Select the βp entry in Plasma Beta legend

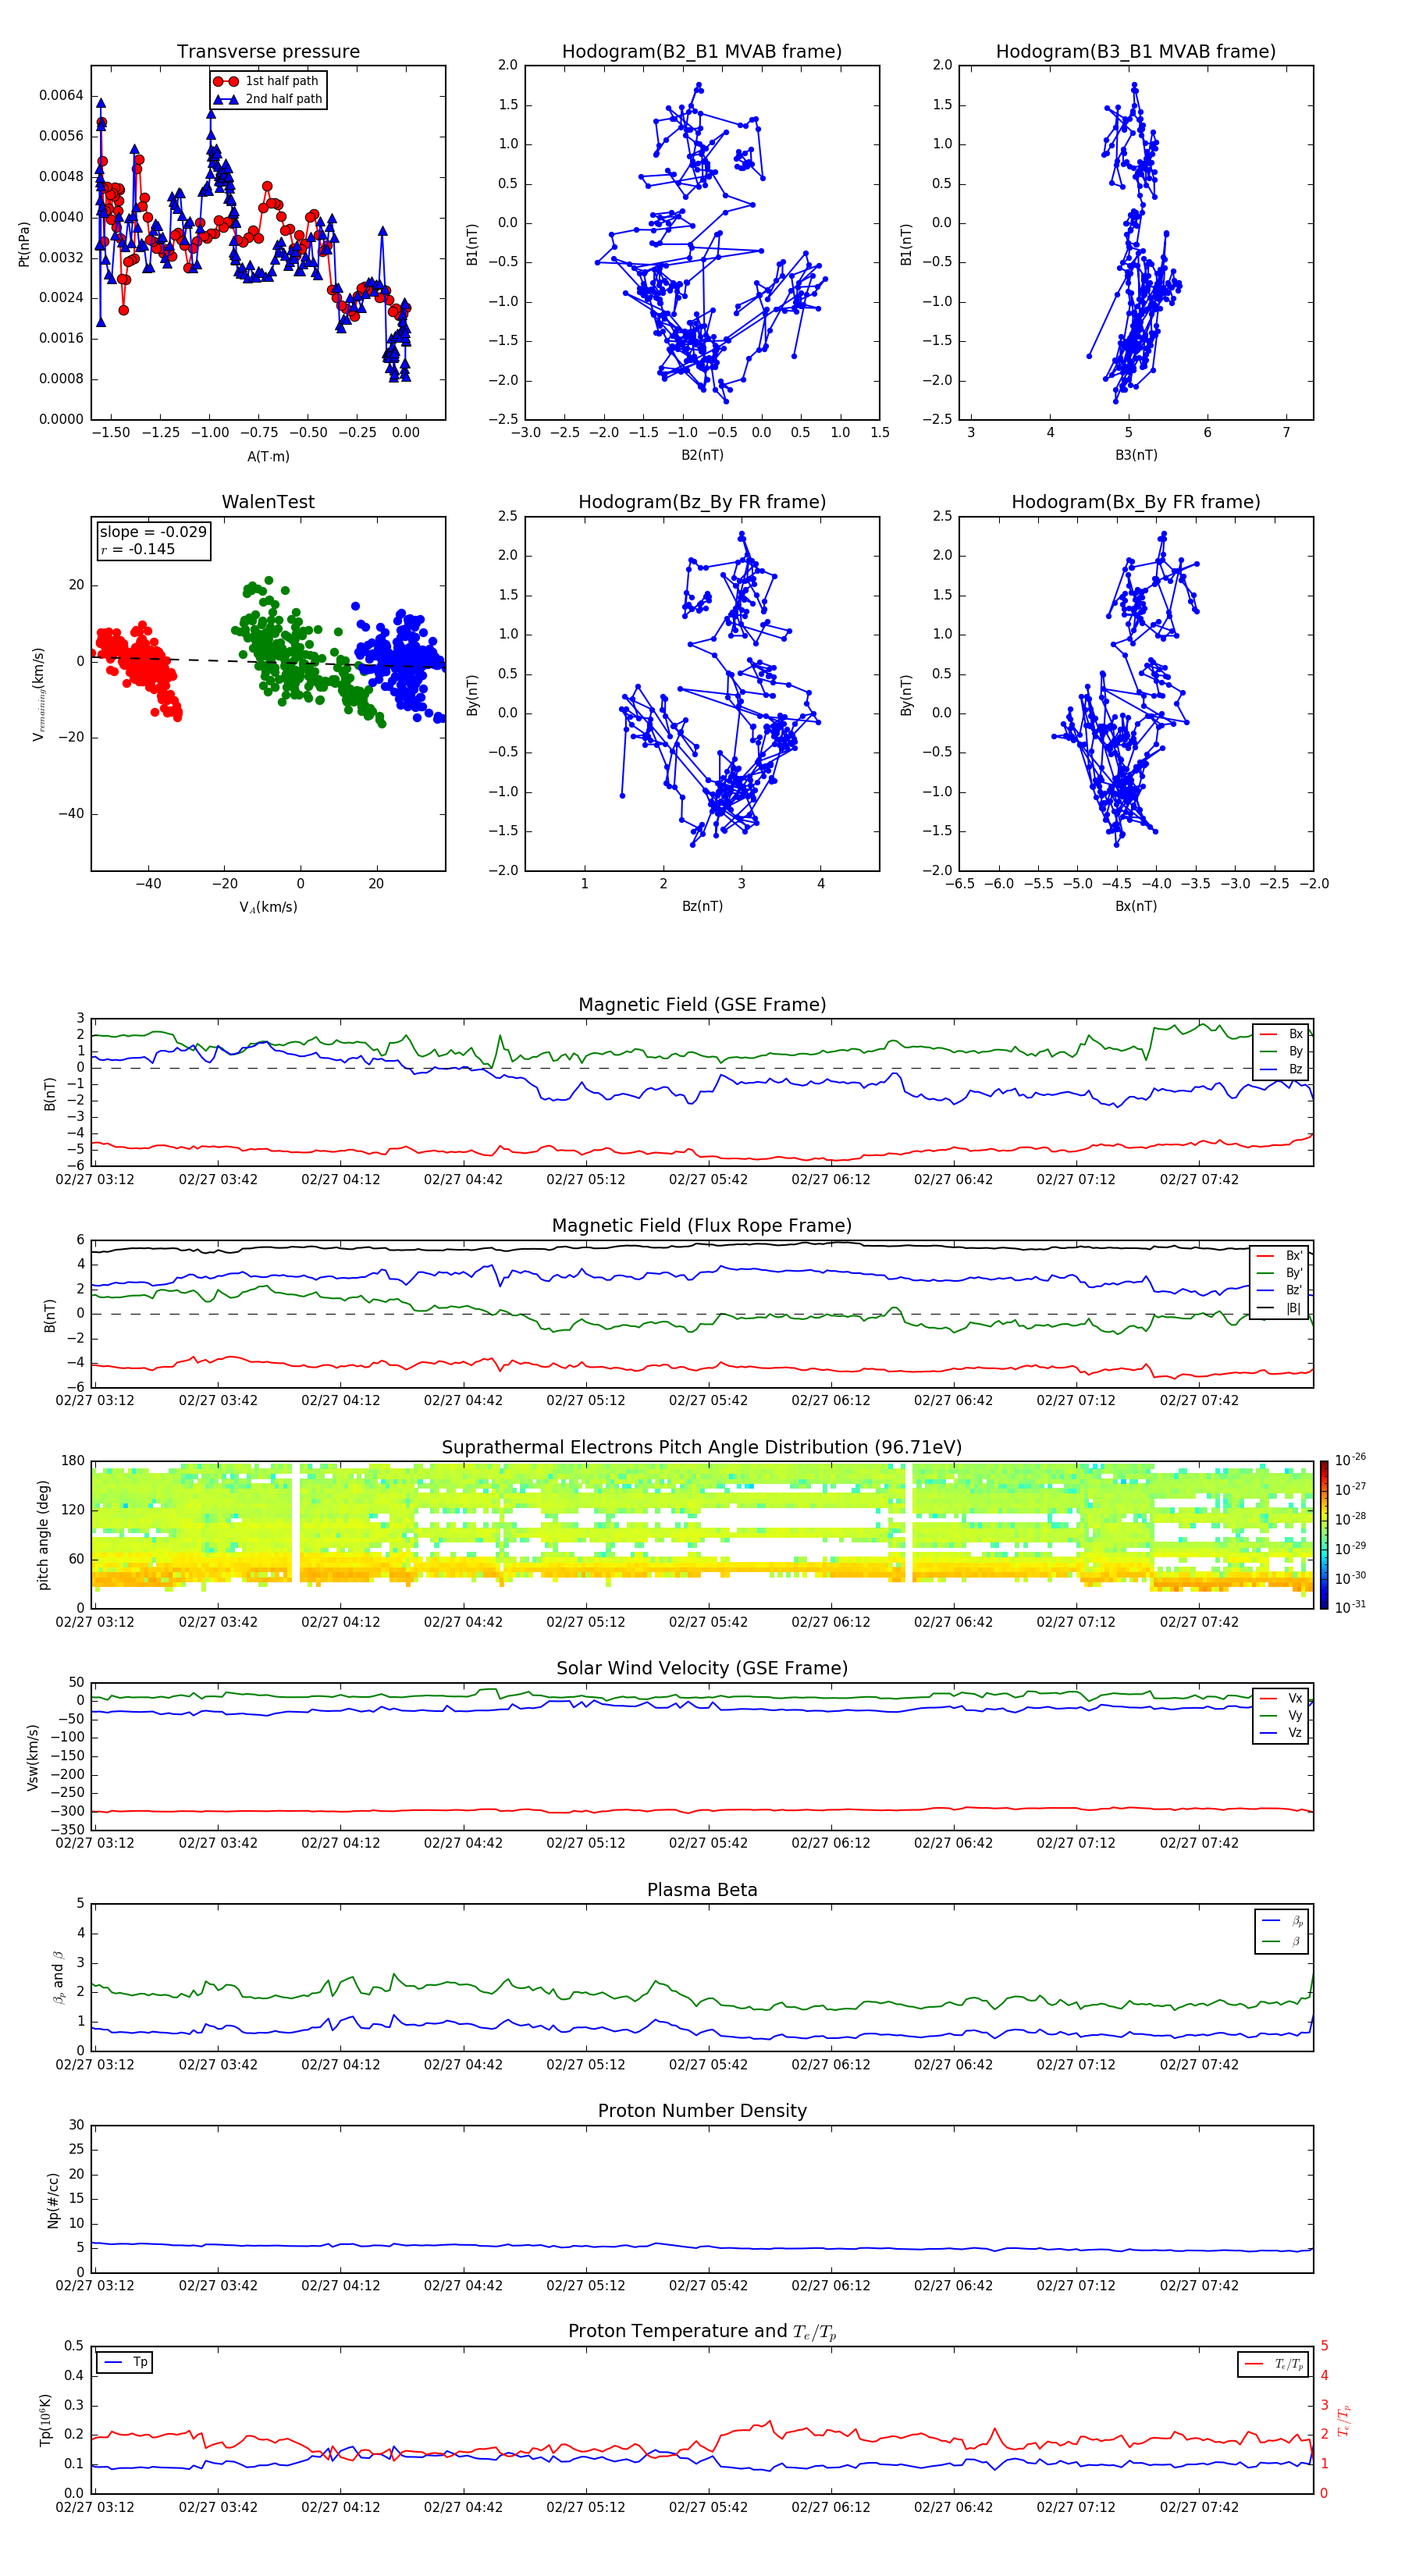pyautogui.click(x=1283, y=1921)
